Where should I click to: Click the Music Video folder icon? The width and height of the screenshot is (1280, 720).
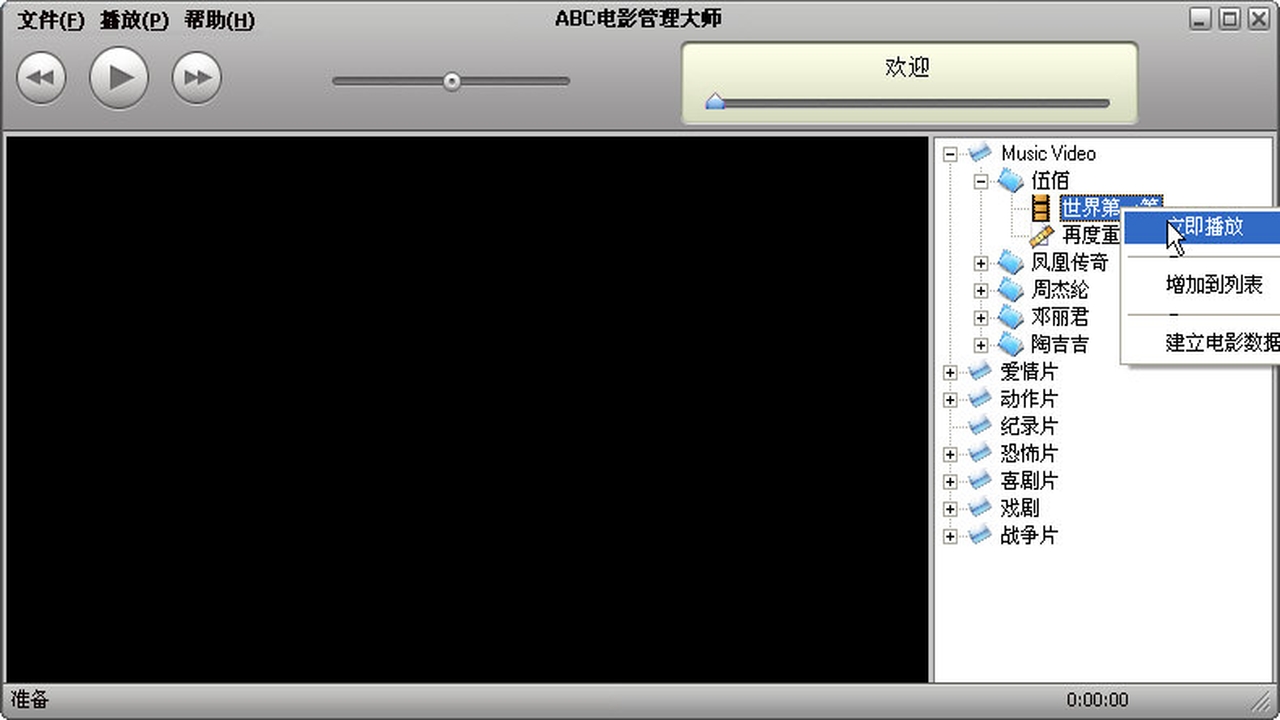tap(978, 153)
